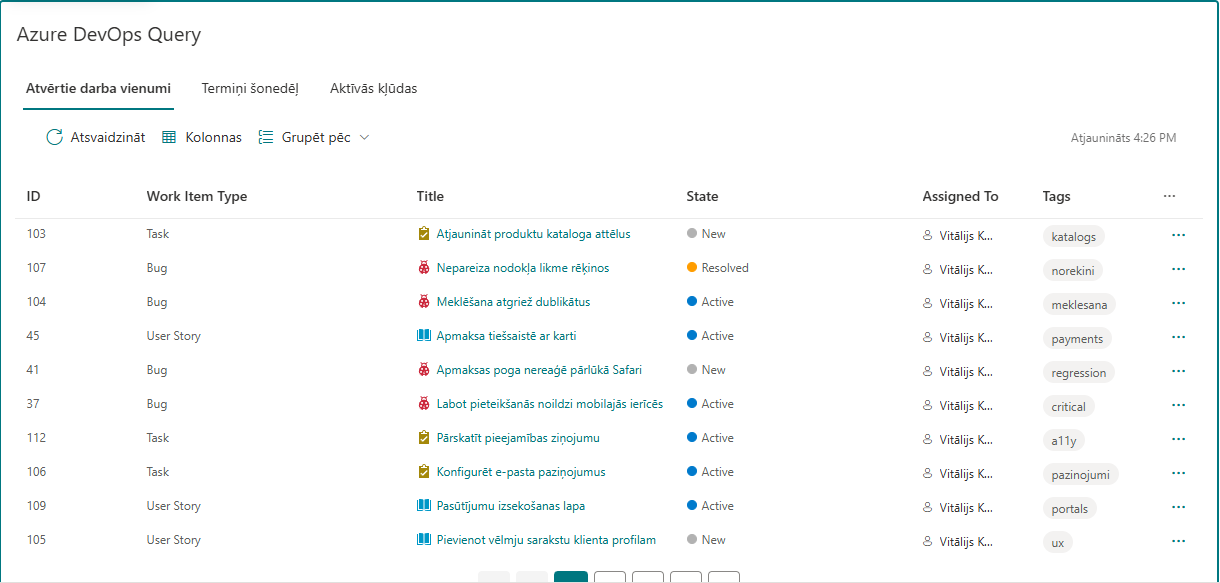The image size is (1220, 583).
Task: Click the ID 45 link
Action: coord(33,336)
